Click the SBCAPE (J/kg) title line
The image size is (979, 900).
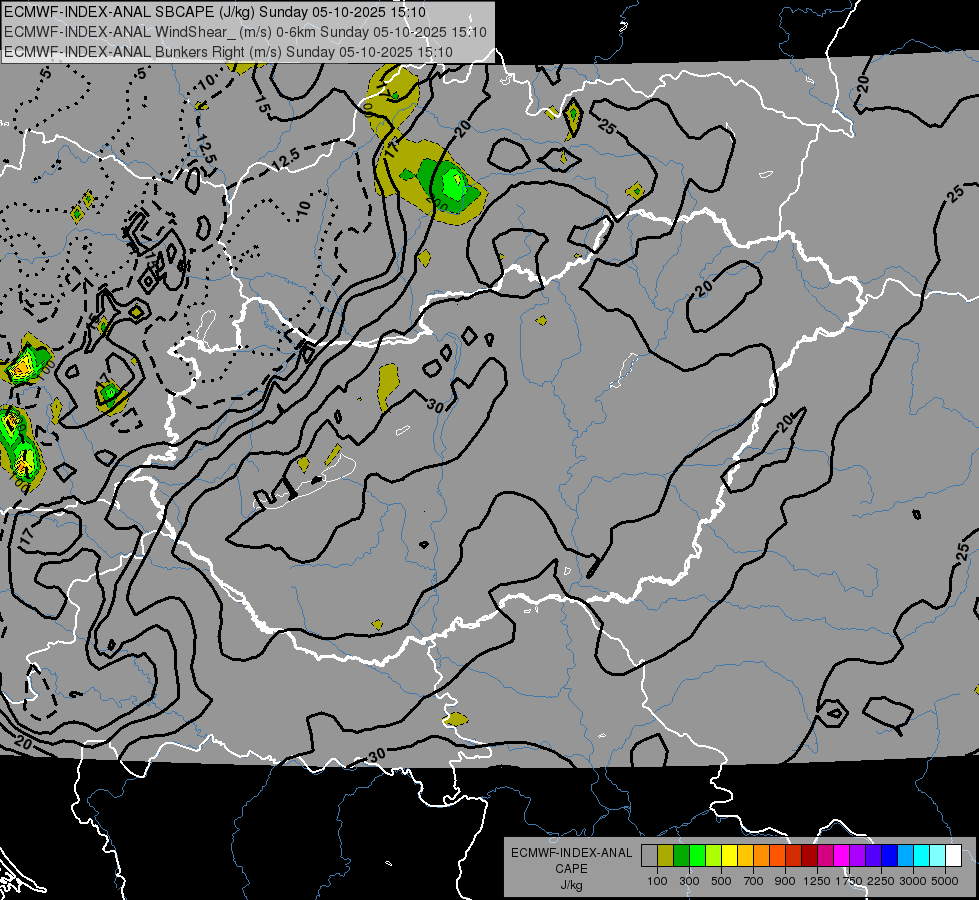pyautogui.click(x=215, y=12)
